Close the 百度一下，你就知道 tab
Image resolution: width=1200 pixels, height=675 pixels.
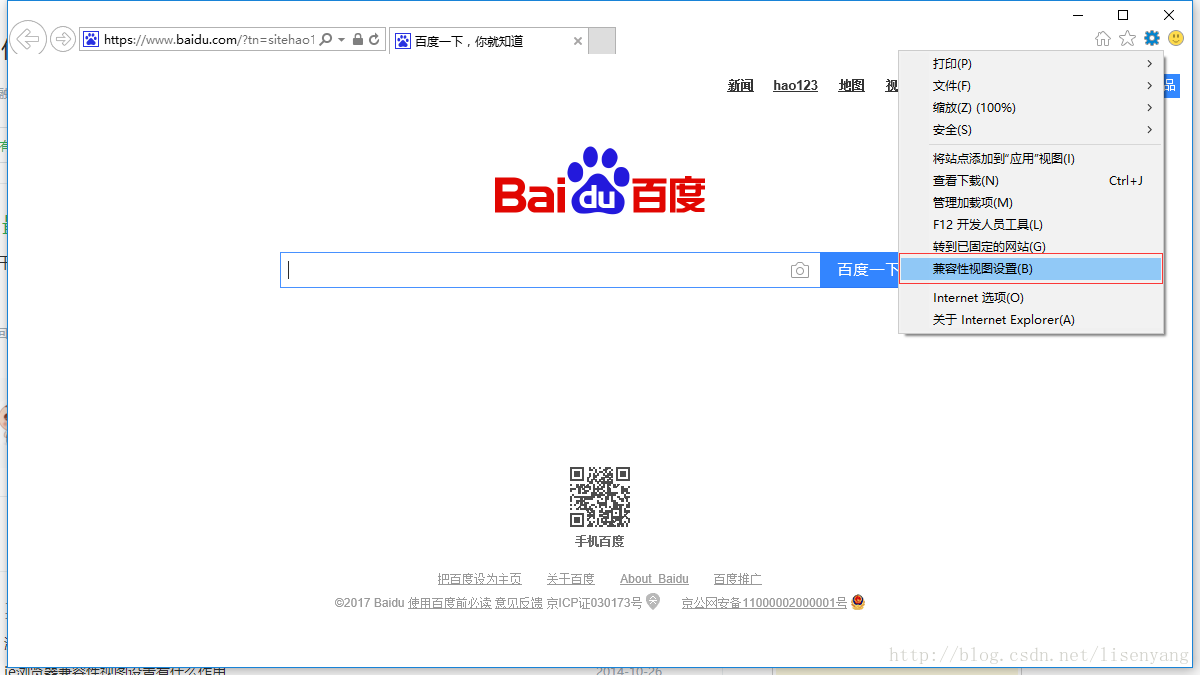(577, 41)
